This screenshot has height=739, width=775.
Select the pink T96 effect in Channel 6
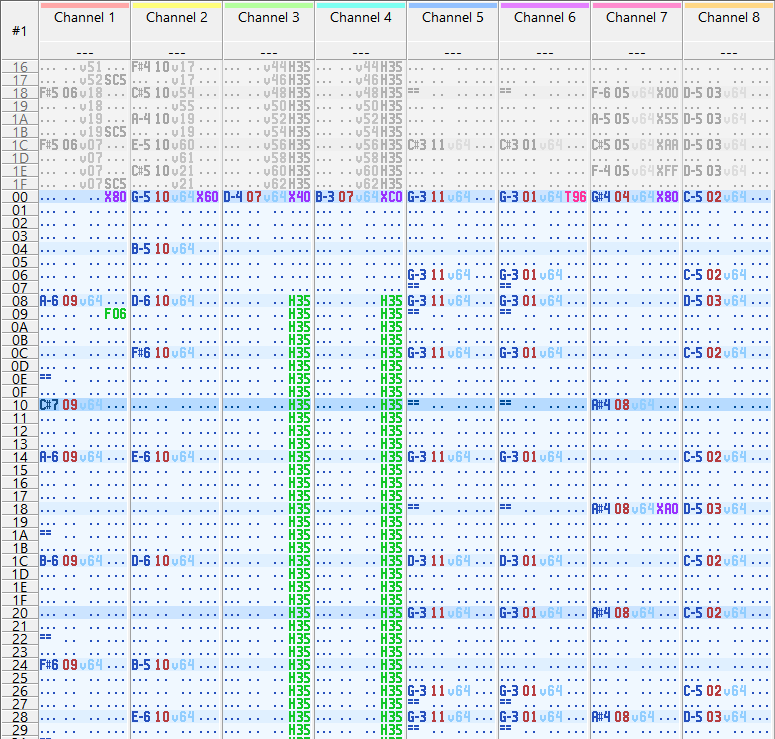point(575,197)
